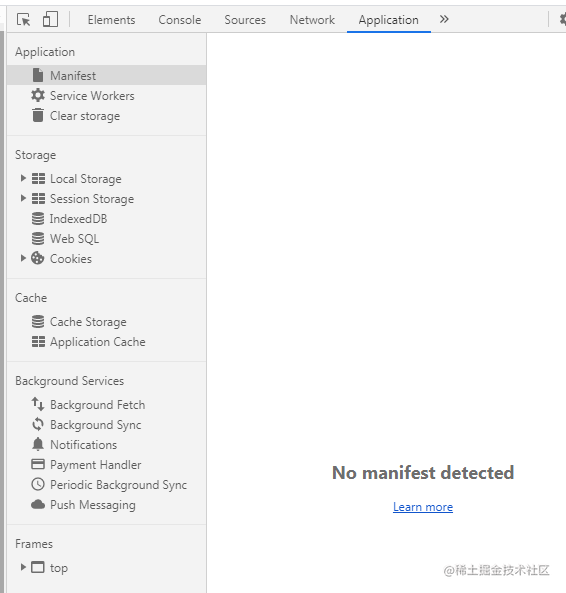Click the Payment Handler card icon
The height and width of the screenshot is (593, 566).
tap(38, 464)
